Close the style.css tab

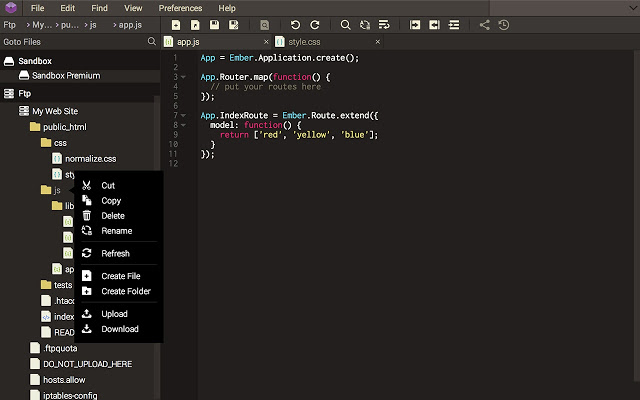pyautogui.click(x=378, y=42)
